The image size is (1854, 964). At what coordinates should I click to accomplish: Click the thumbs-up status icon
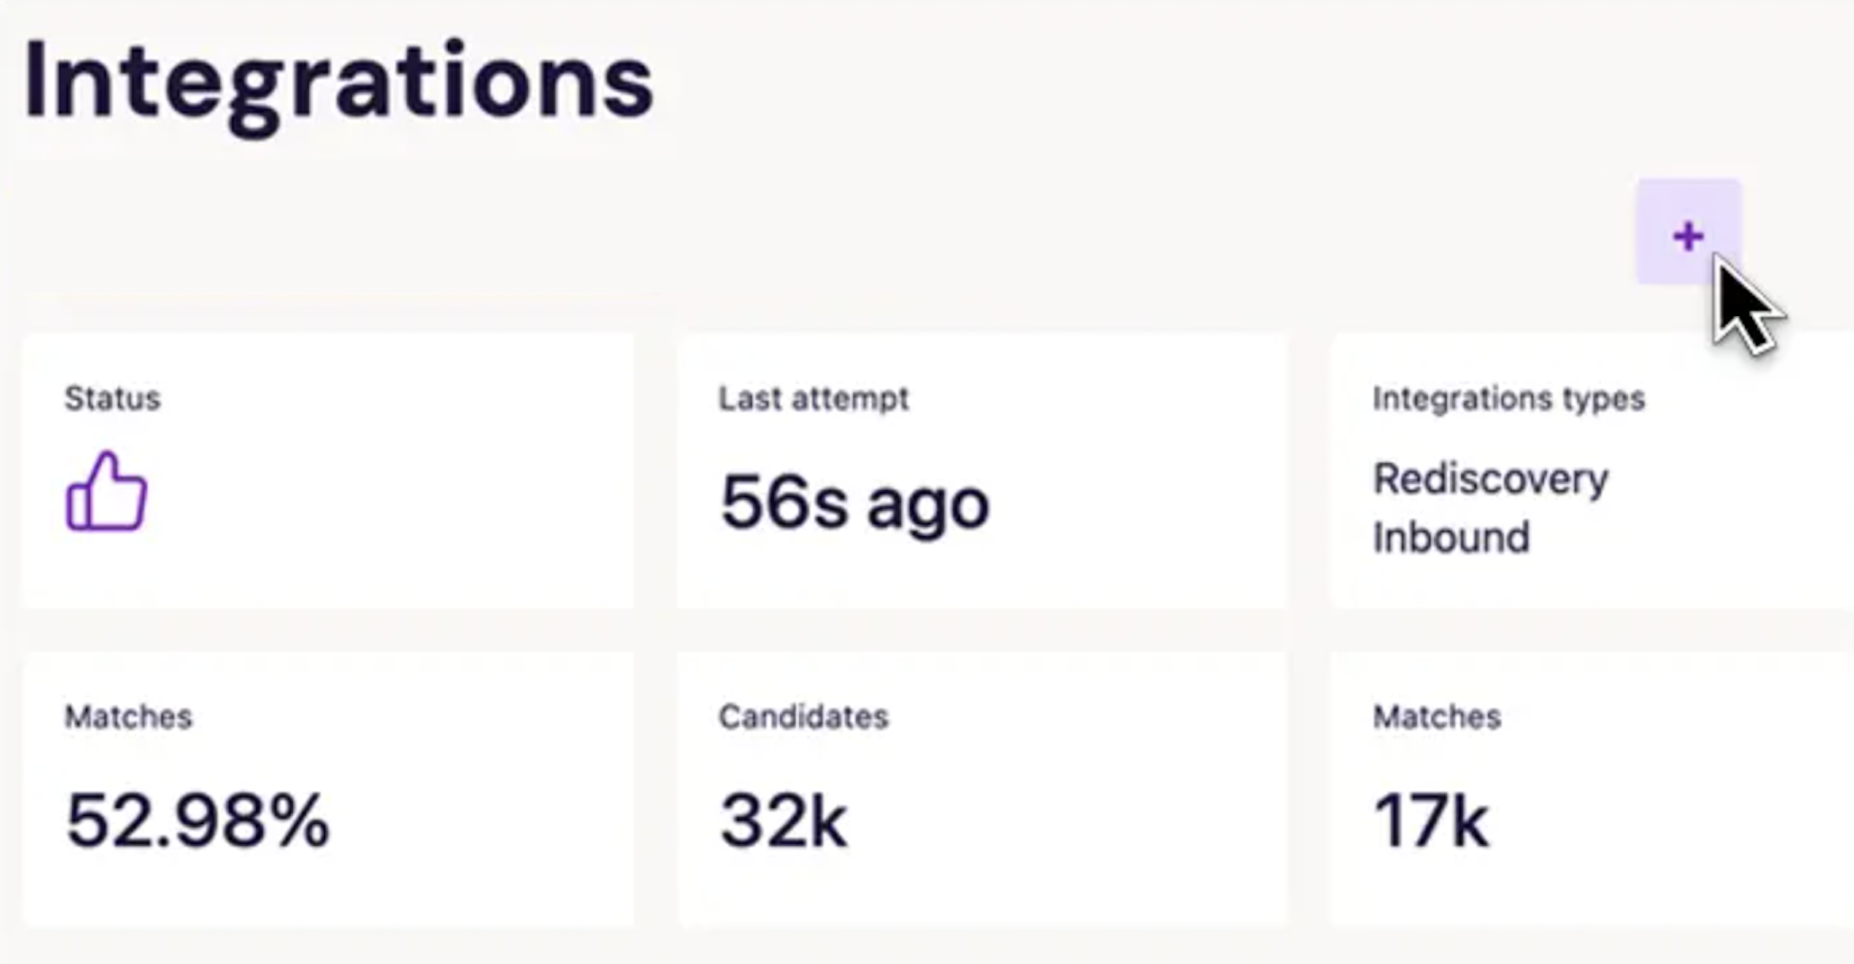[106, 491]
